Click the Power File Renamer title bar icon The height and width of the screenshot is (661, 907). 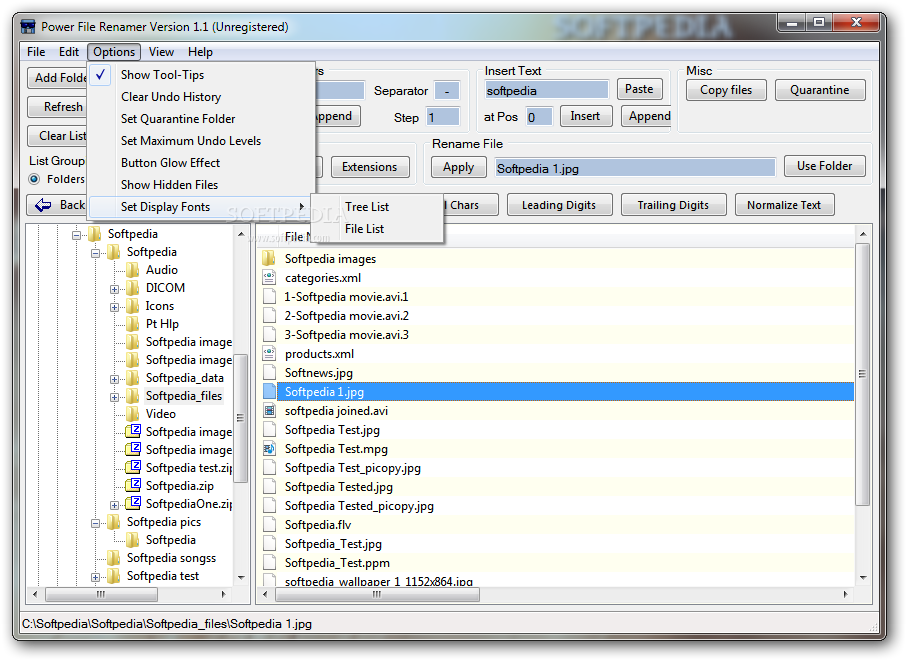coord(28,27)
